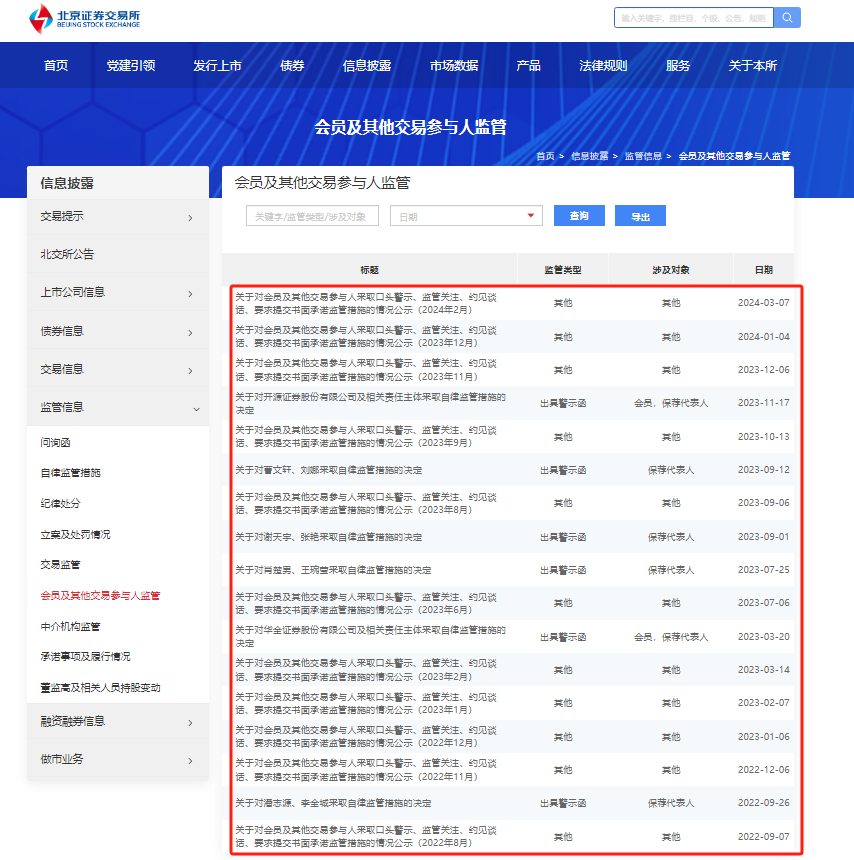Go to 首页 in the breadcrumb
Screen dimensions: 854x860
[x=545, y=156]
